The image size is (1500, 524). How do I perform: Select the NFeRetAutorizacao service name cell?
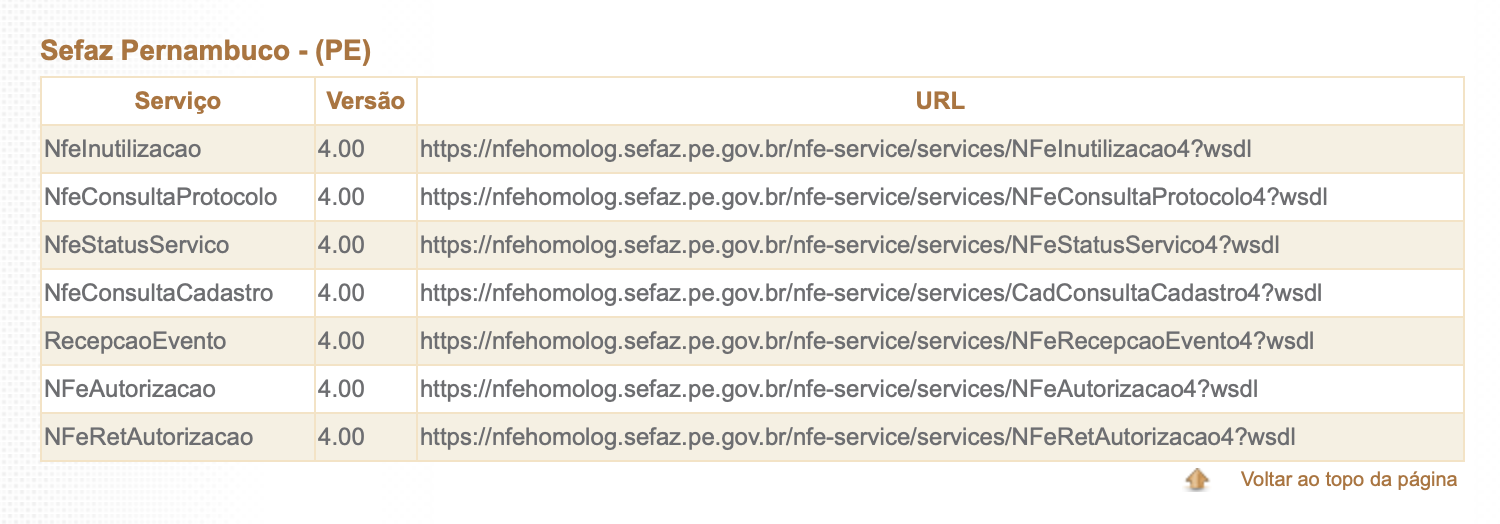point(149,437)
